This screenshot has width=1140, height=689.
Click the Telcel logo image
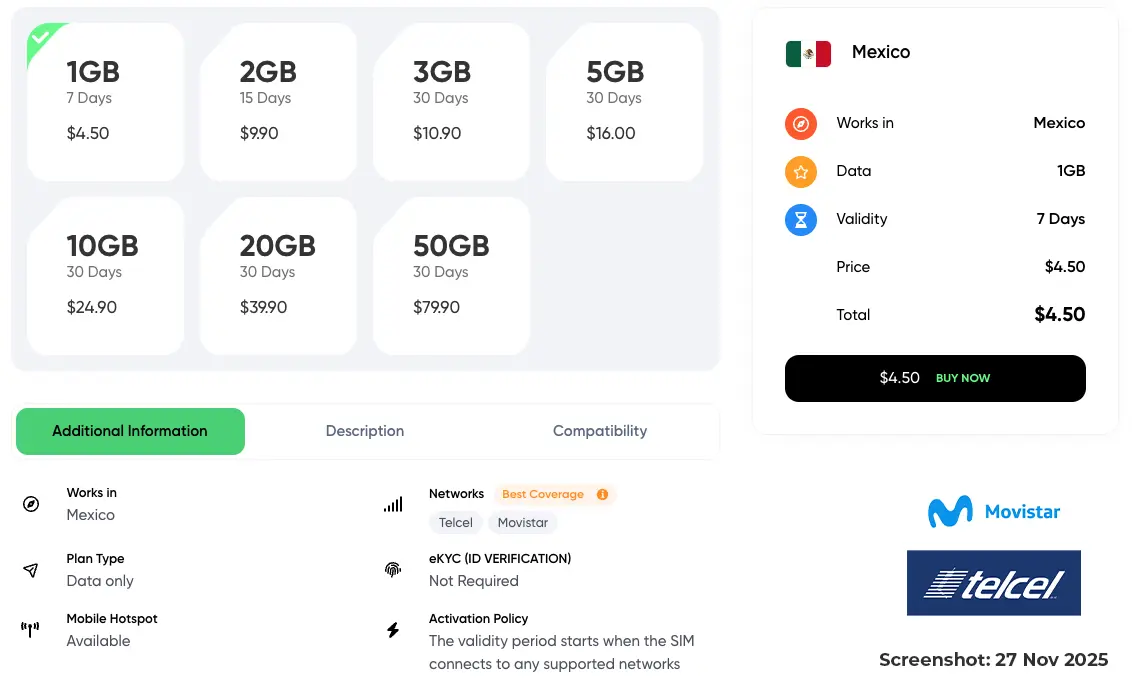point(994,583)
